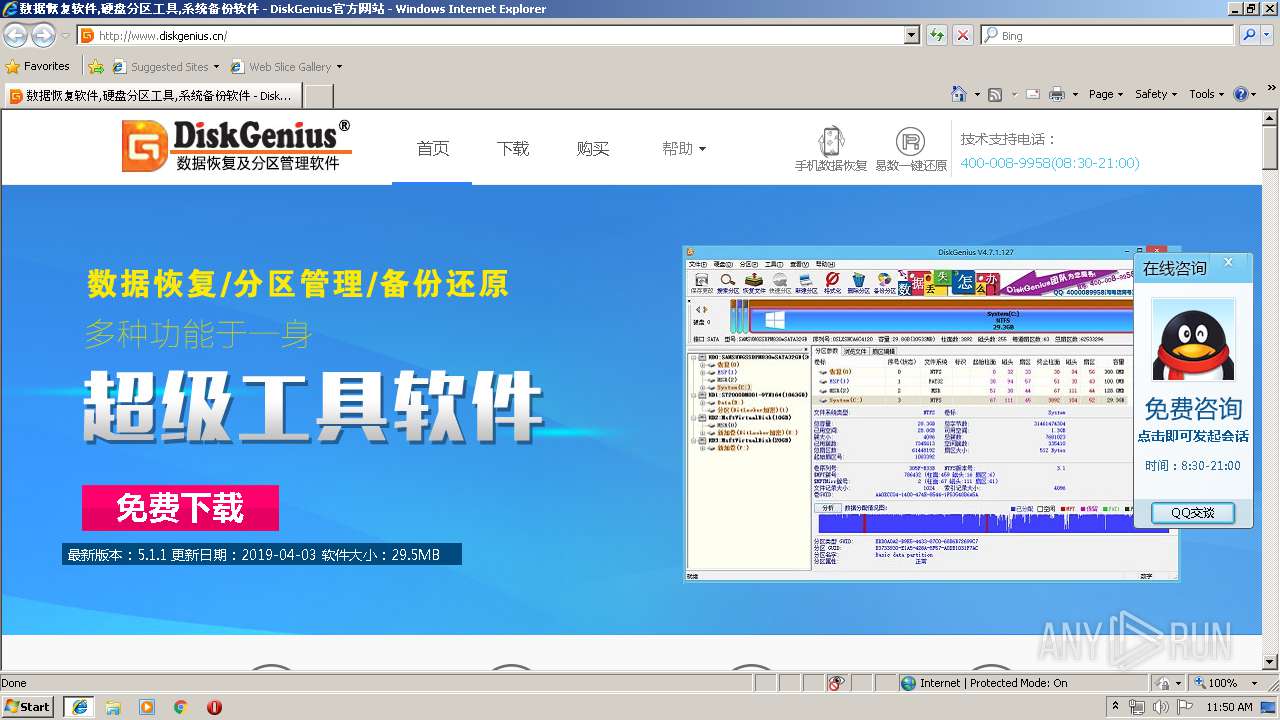Expand Suggested Sites dropdown

tap(217, 67)
